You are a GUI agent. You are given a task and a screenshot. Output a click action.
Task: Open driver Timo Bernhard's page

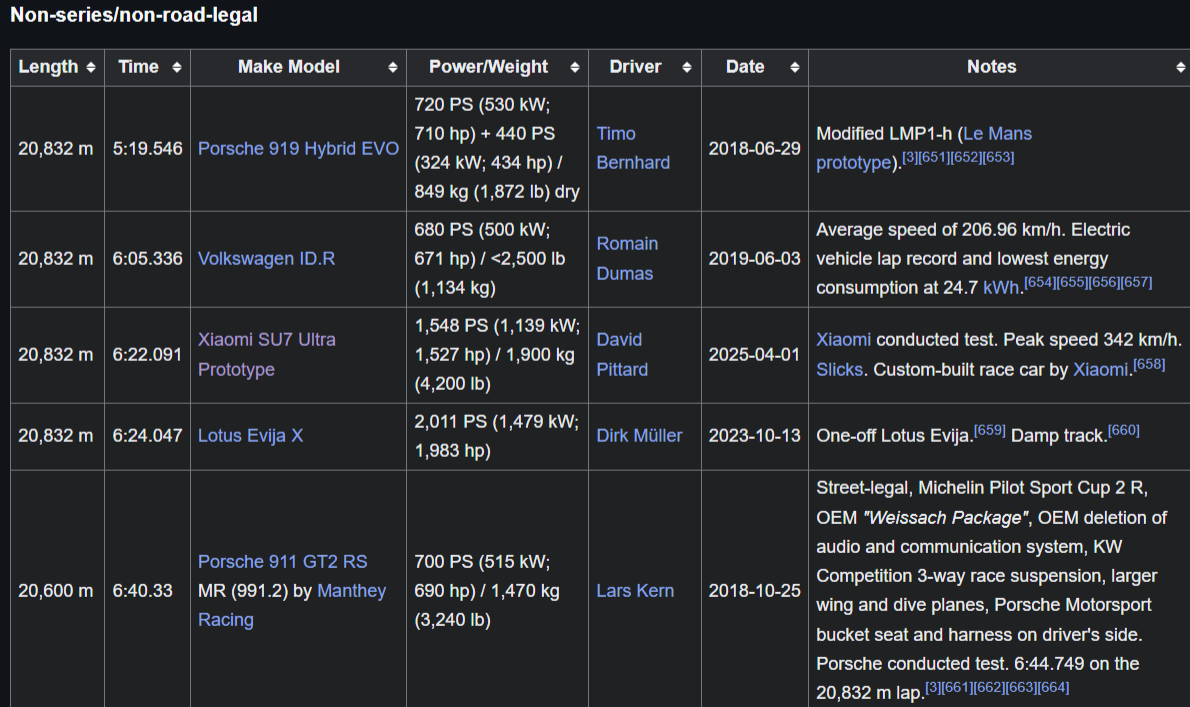pos(633,148)
